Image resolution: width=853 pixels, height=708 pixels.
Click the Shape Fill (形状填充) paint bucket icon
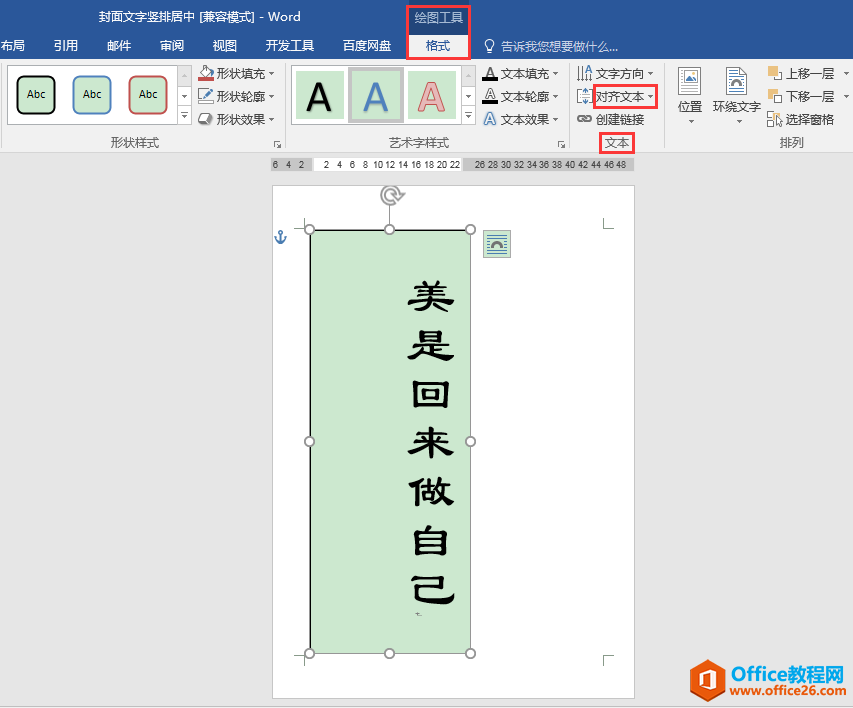[206, 73]
